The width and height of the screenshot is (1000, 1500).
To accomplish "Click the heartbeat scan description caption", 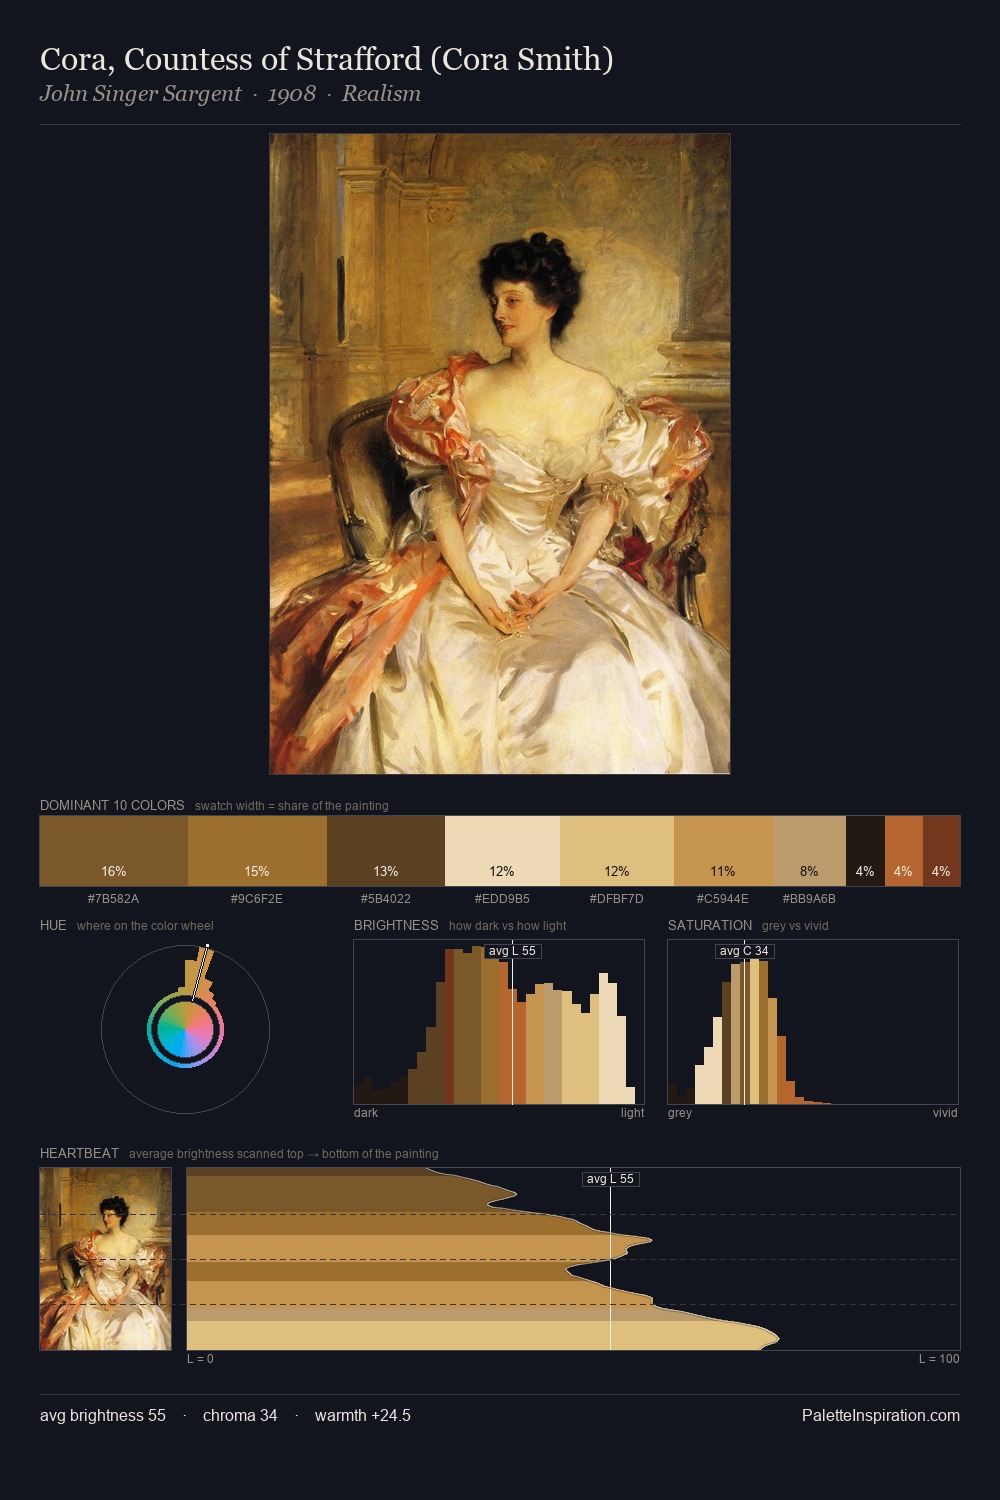I will pyautogui.click(x=284, y=1154).
